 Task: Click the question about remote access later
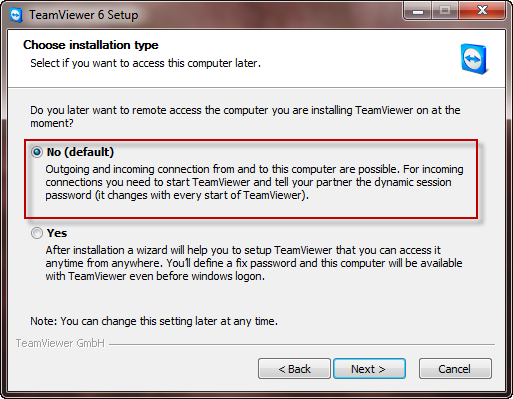point(245,116)
